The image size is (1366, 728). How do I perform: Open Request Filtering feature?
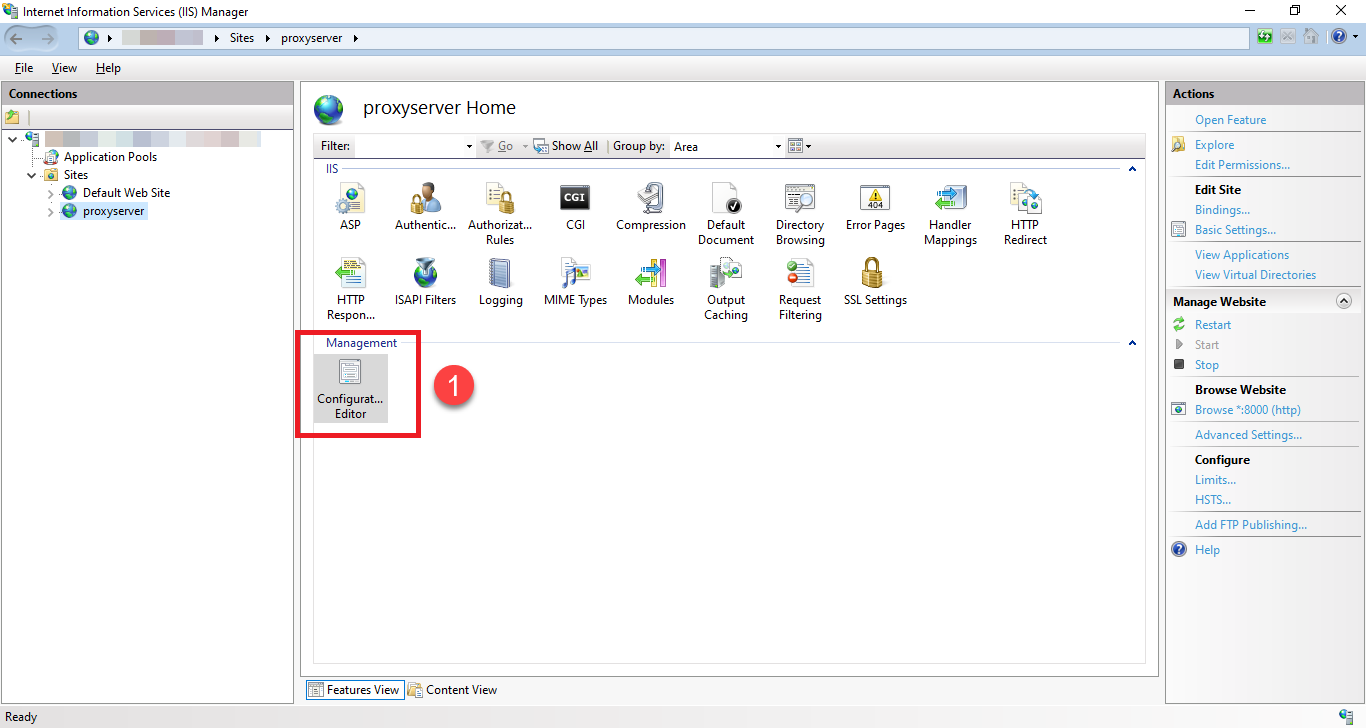[x=800, y=289]
